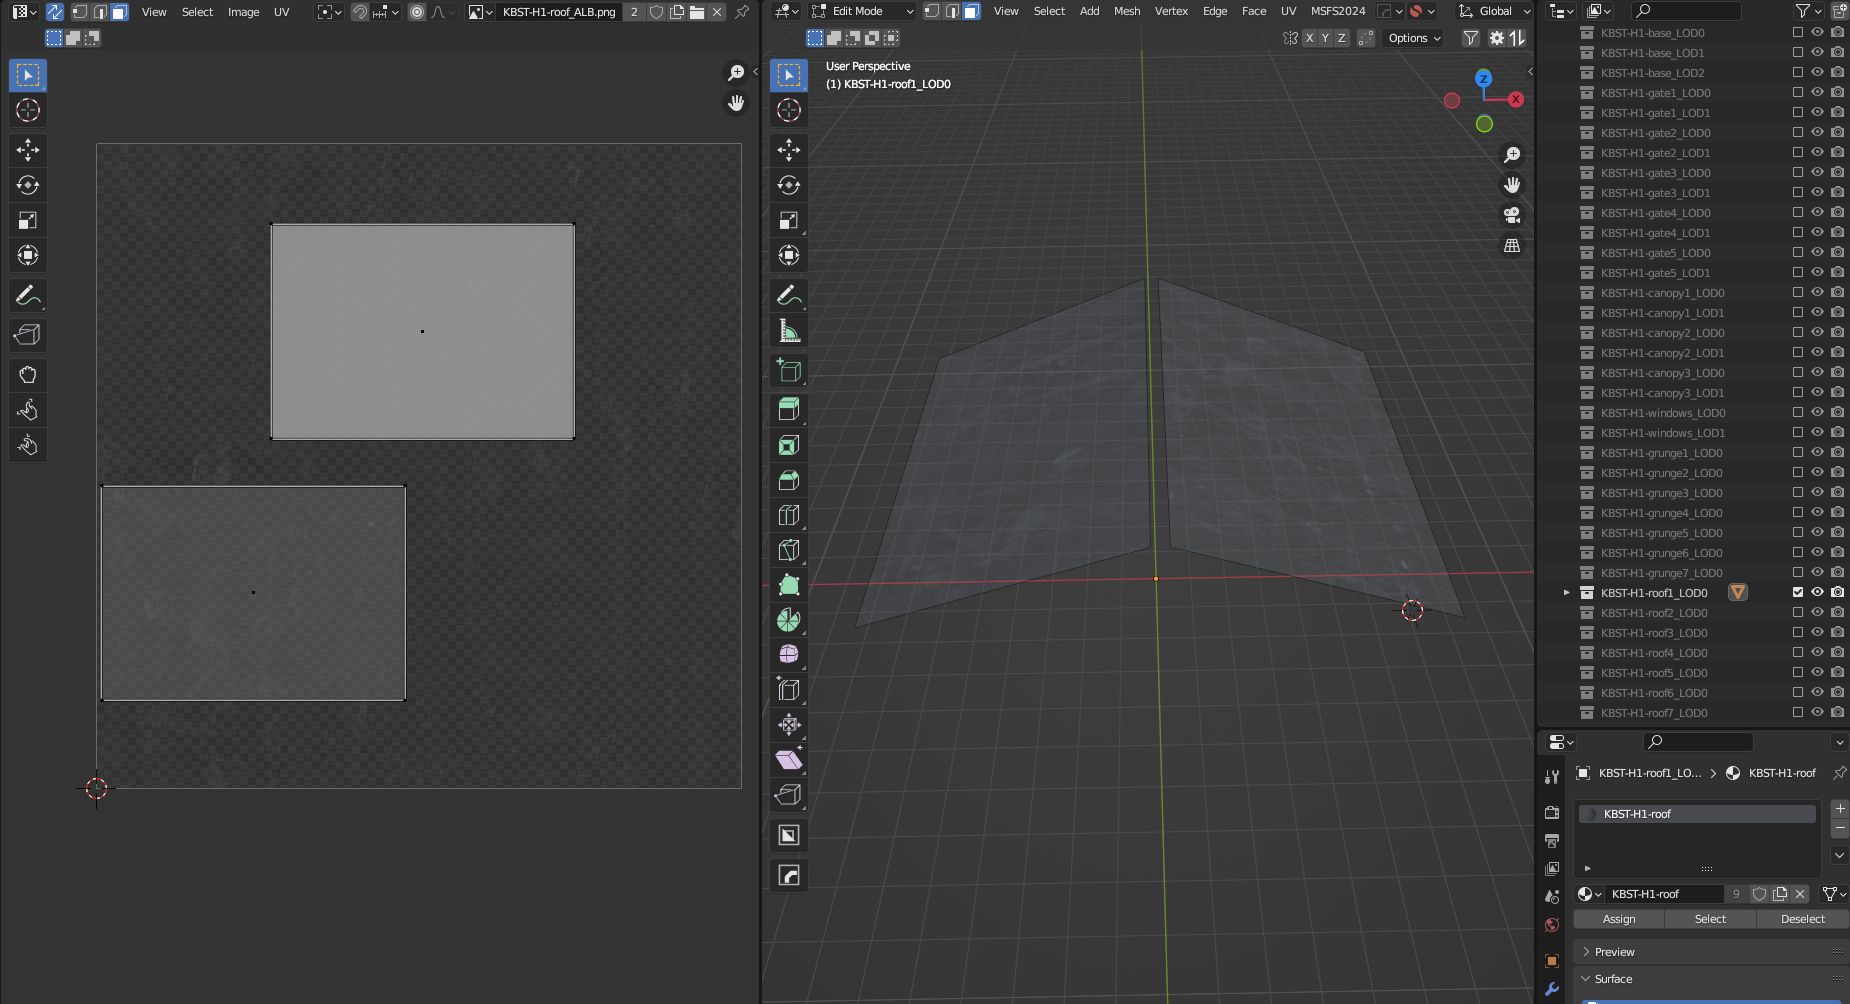Click the Assign material button
The height and width of the screenshot is (1004, 1850).
(1619, 919)
